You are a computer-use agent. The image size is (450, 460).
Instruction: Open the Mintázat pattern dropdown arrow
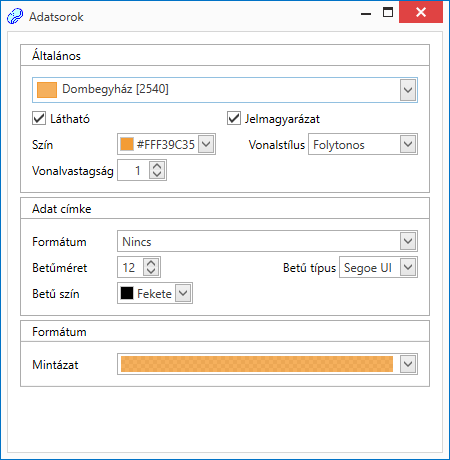click(x=408, y=364)
